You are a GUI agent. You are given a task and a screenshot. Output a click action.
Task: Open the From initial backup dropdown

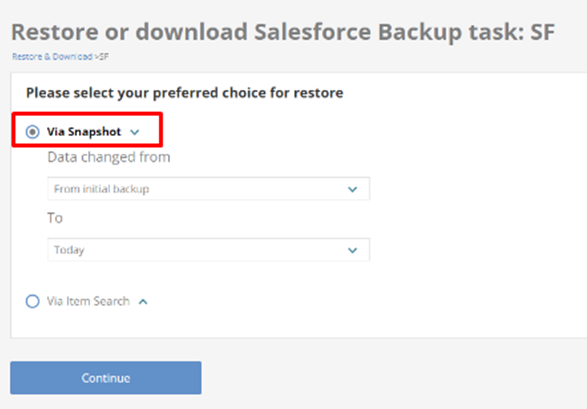209,189
